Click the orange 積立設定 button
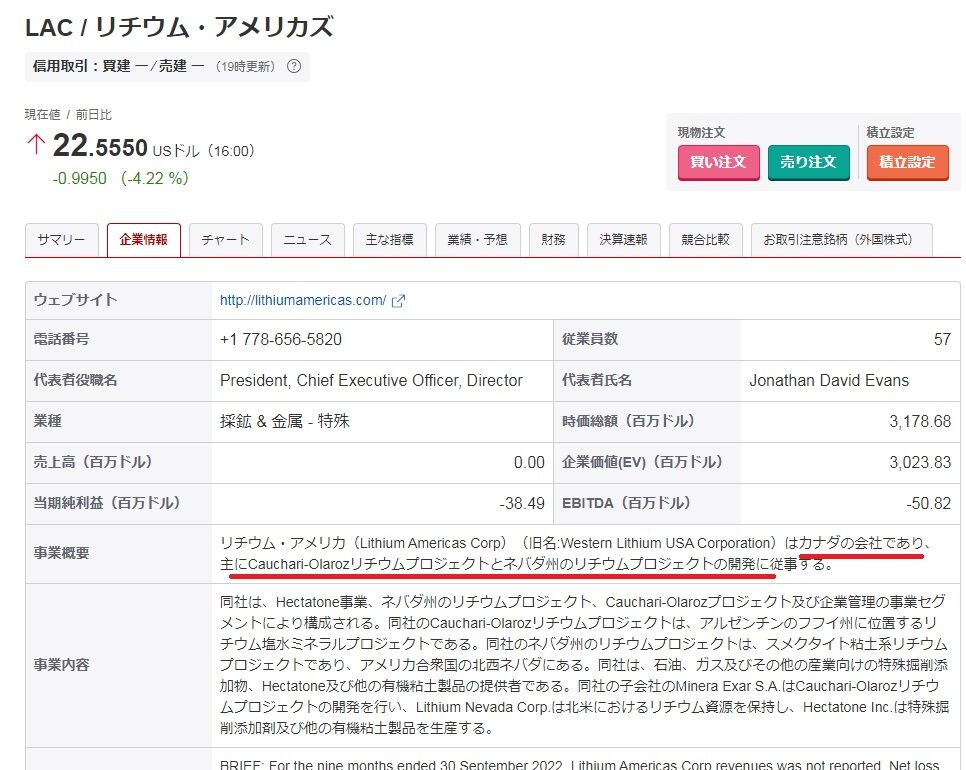 coord(907,163)
